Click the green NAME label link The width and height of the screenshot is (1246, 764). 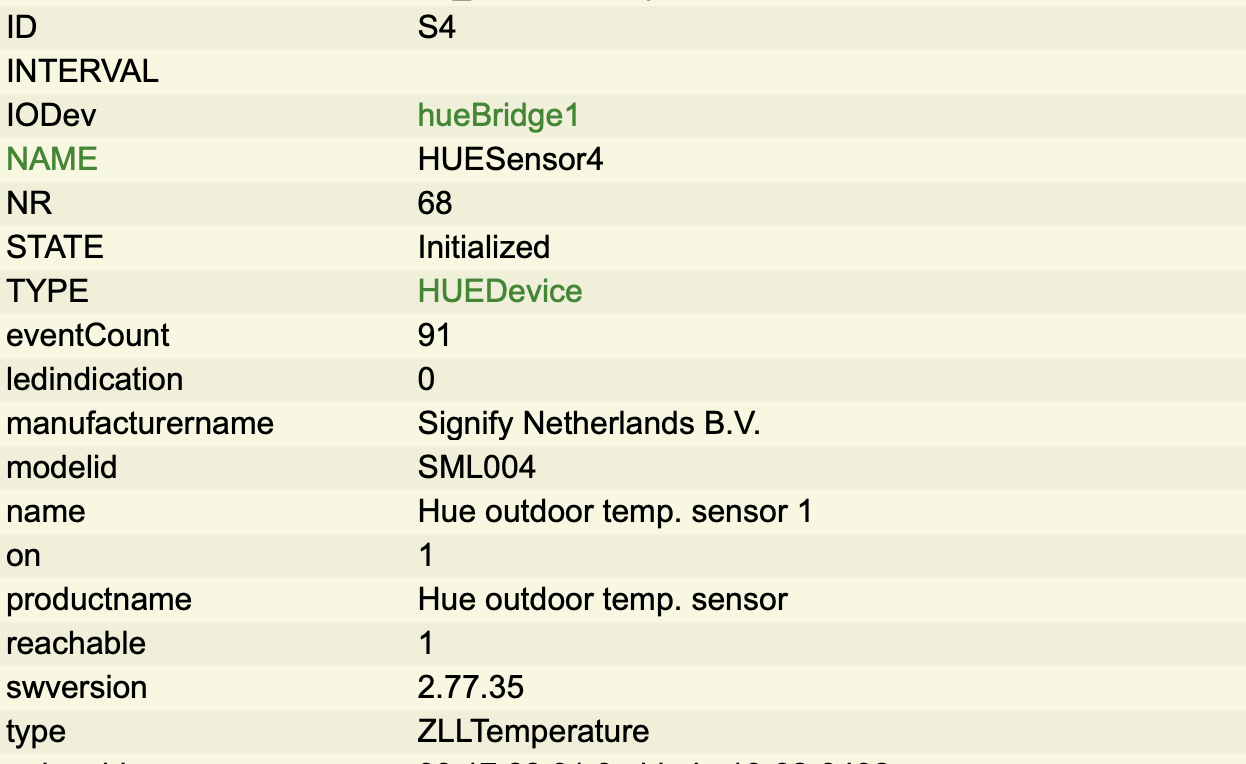click(52, 160)
